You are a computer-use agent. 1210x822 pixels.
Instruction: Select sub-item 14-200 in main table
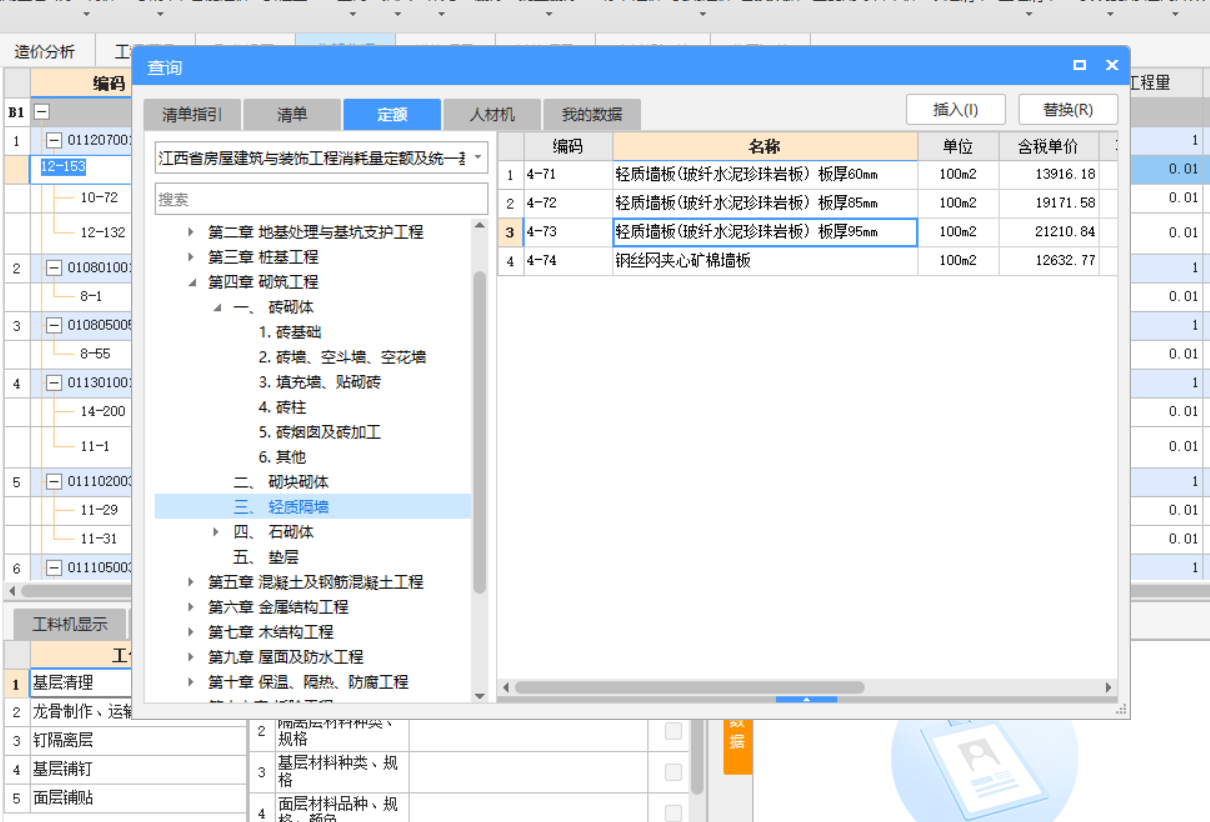pos(103,411)
